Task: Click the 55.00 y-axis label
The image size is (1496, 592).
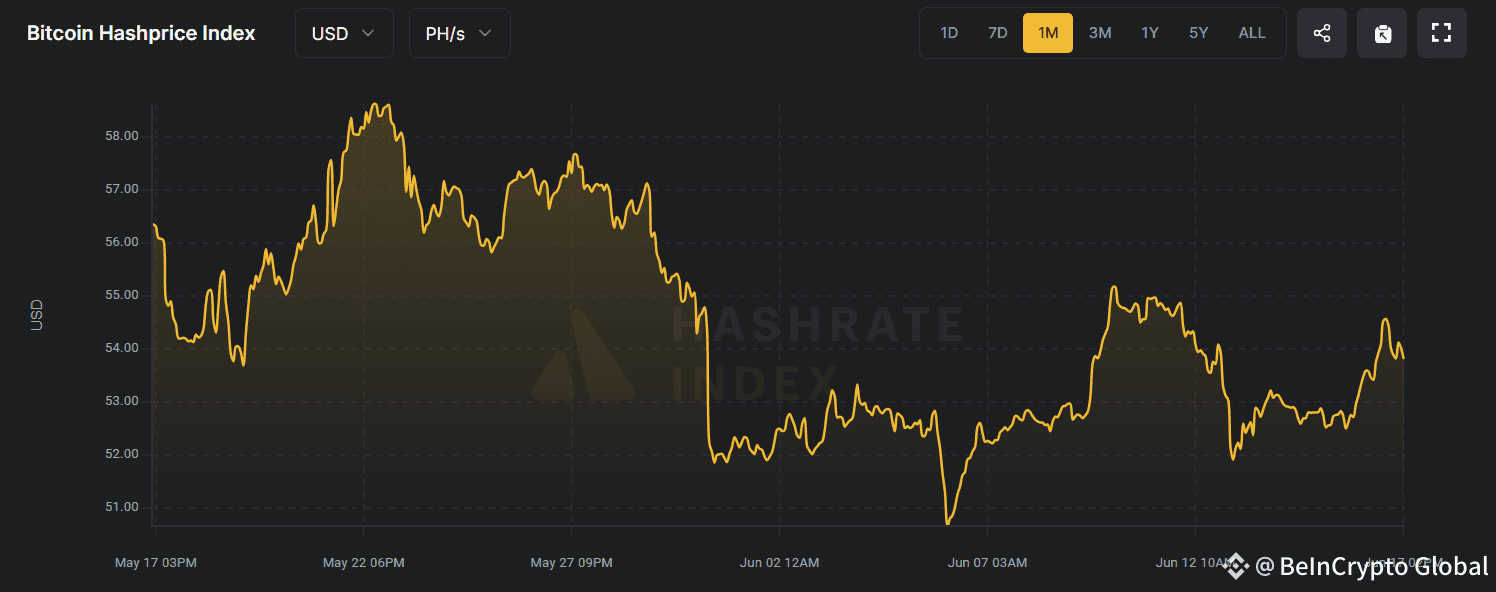Action: [122, 295]
